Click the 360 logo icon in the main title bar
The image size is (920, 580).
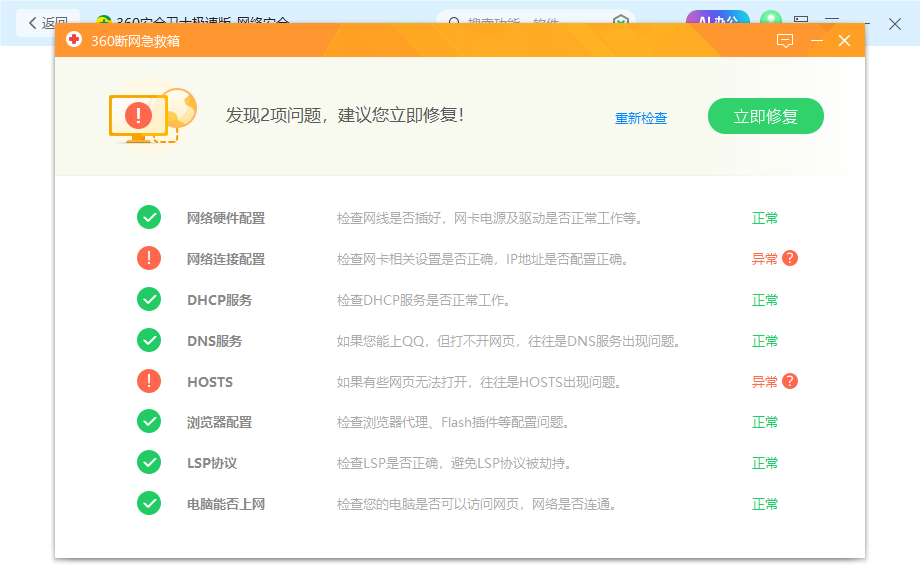(105, 18)
